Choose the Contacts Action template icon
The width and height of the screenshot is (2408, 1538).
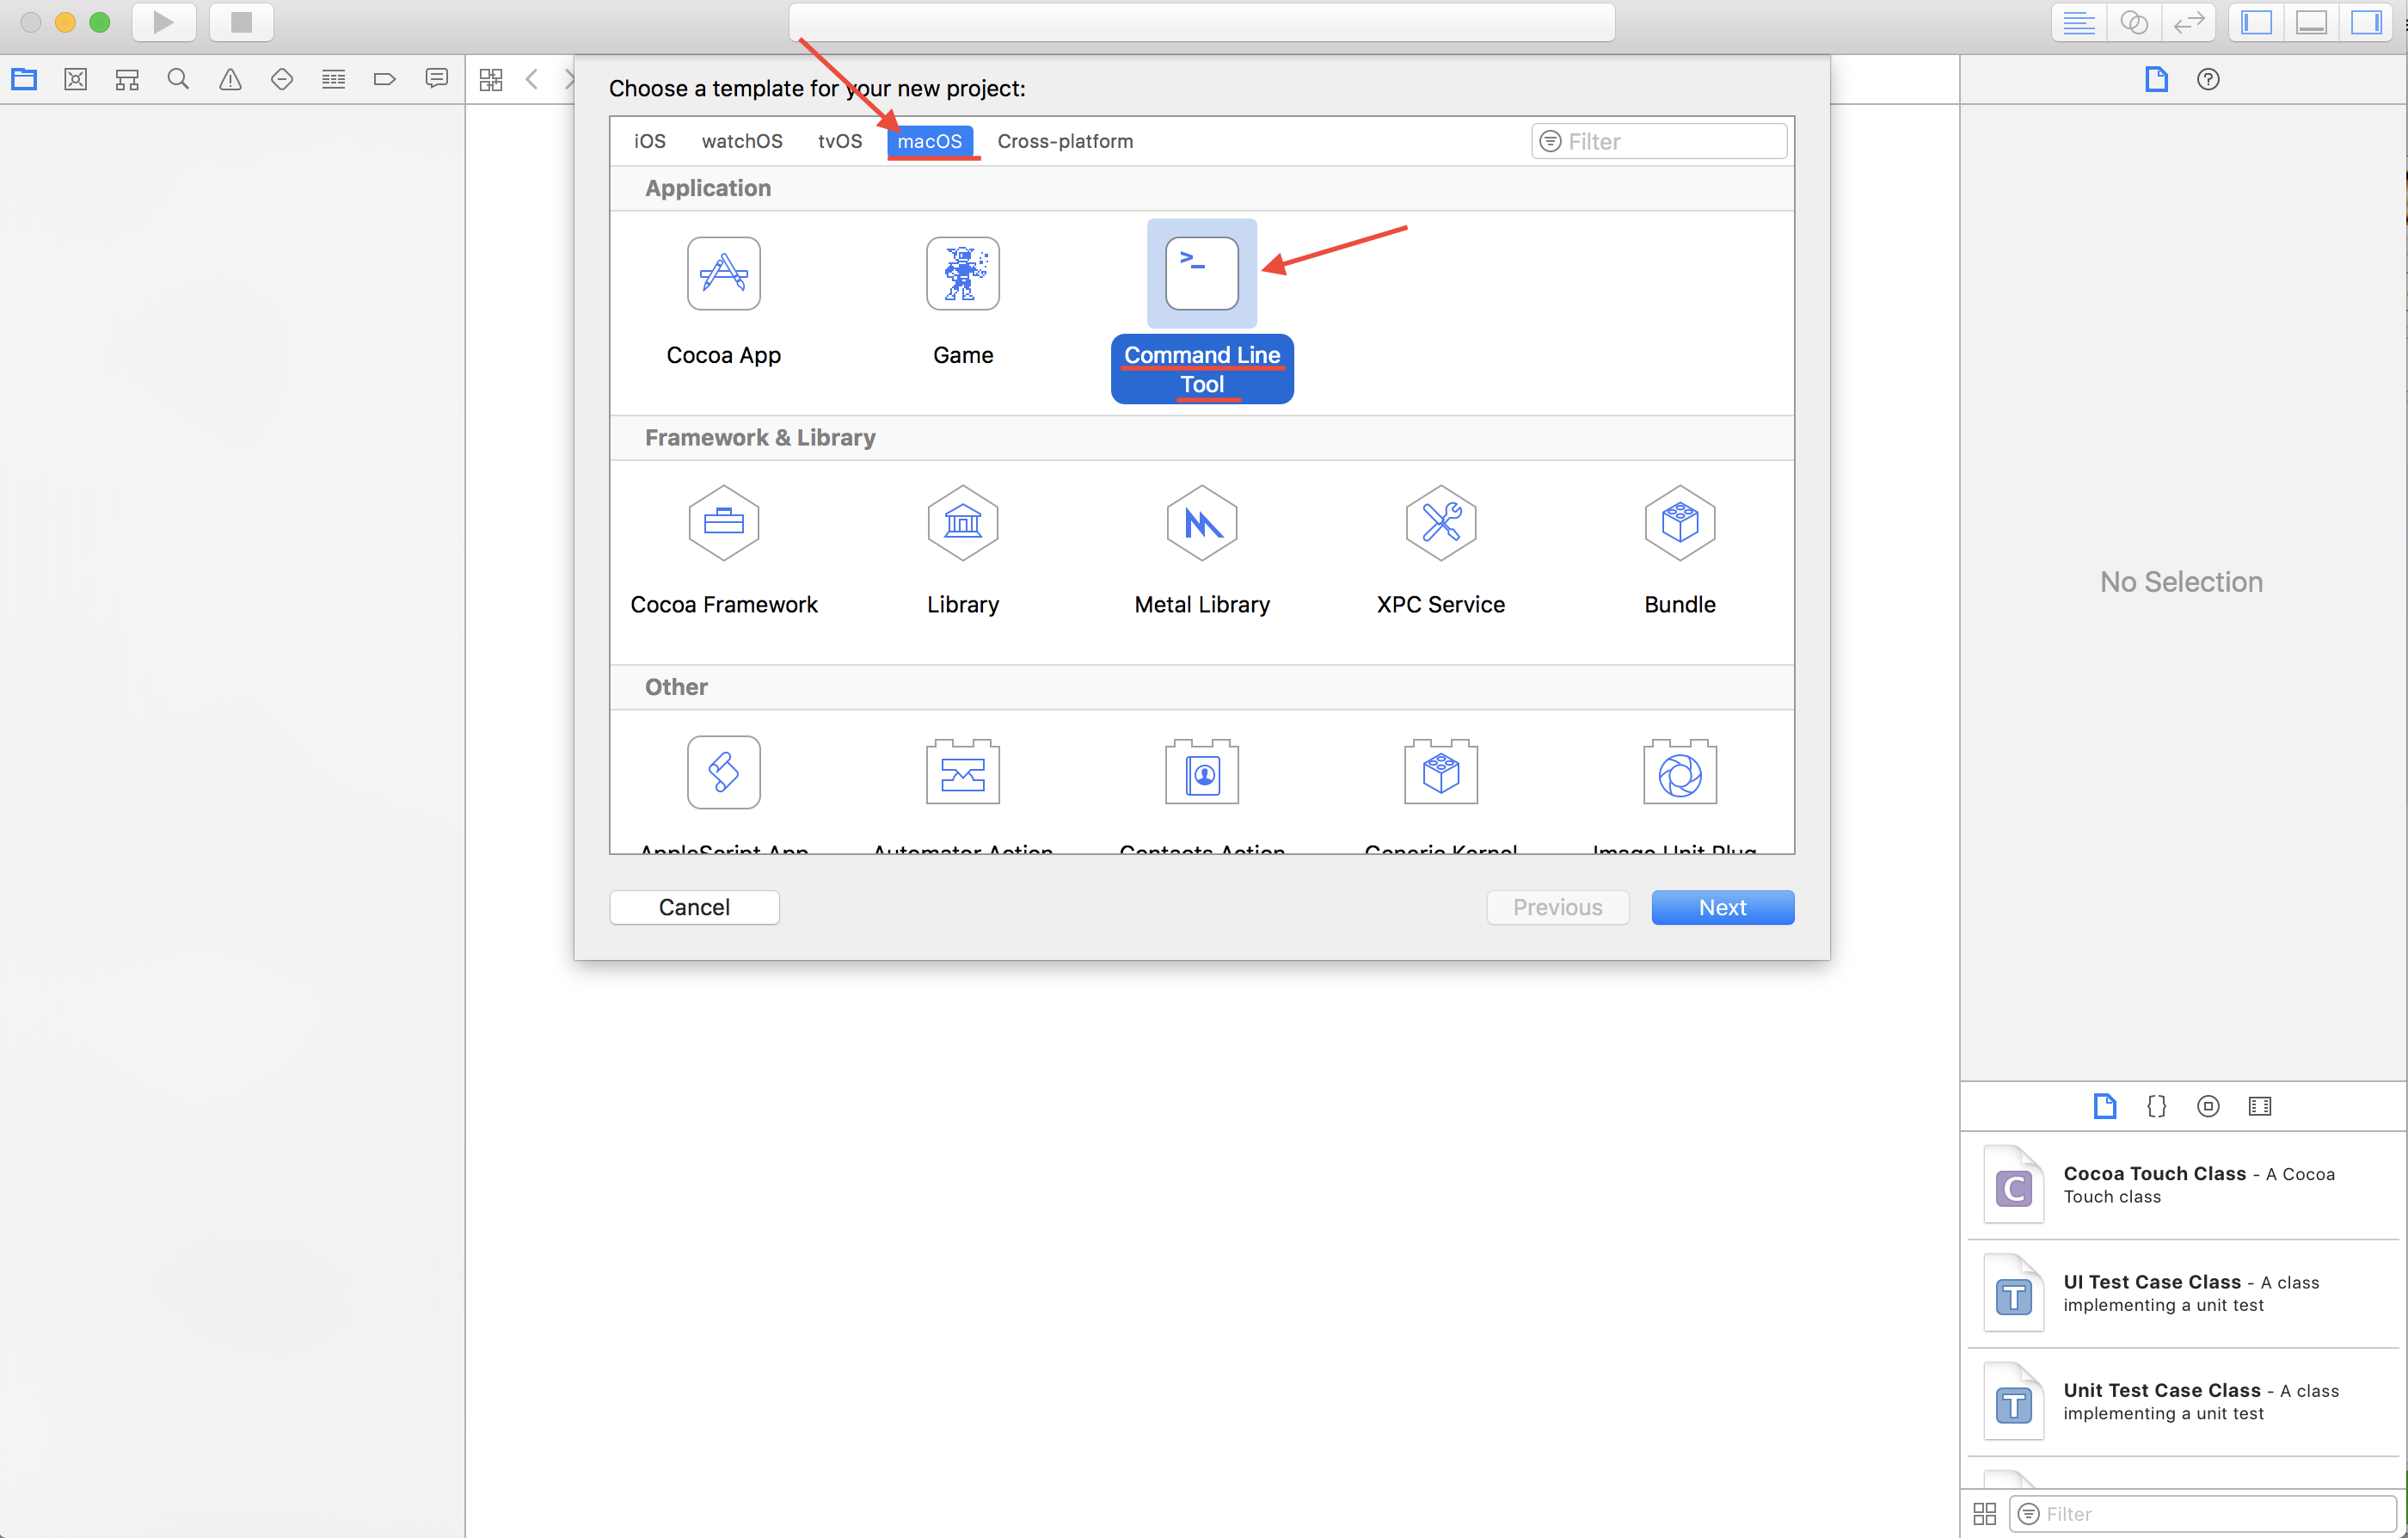[x=1202, y=772]
